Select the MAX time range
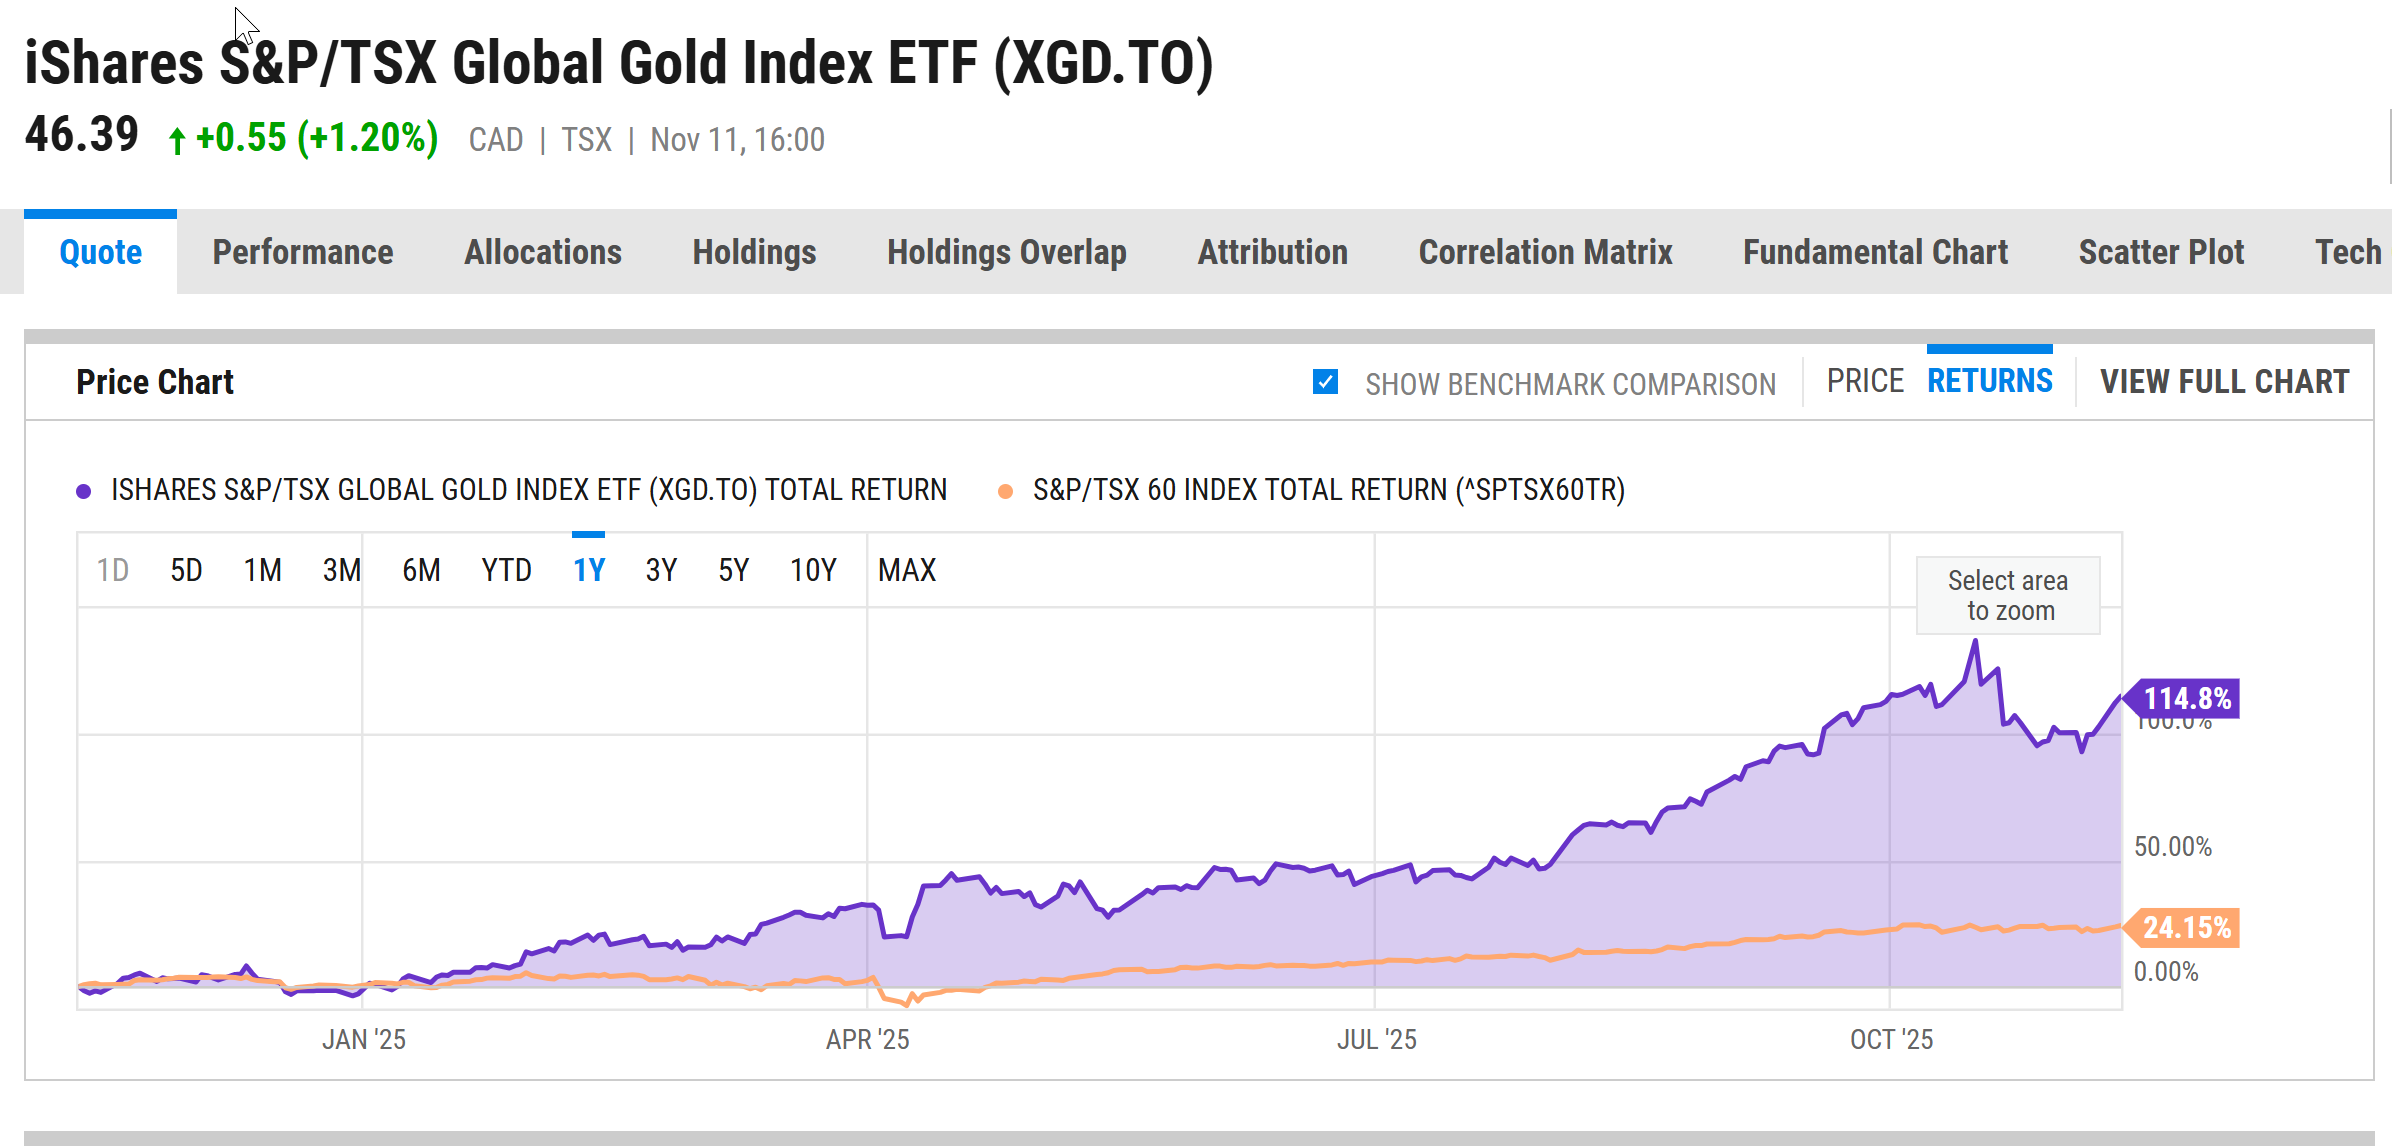The height and width of the screenshot is (1146, 2392). coord(907,569)
